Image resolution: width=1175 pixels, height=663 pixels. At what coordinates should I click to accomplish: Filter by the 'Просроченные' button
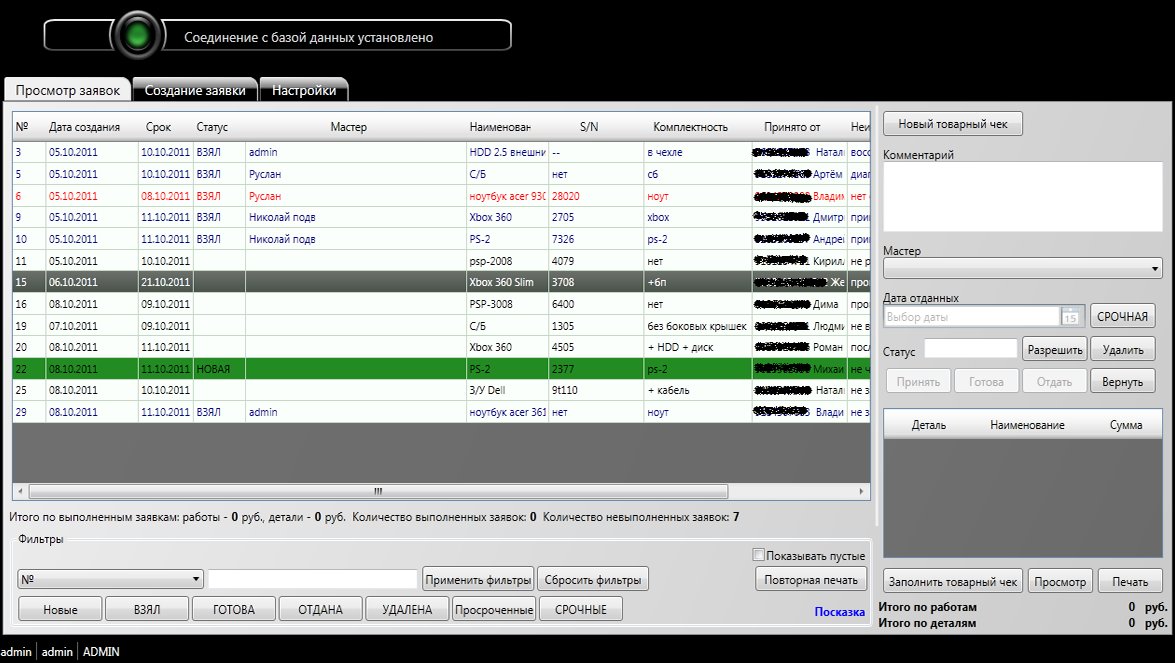tap(494, 609)
